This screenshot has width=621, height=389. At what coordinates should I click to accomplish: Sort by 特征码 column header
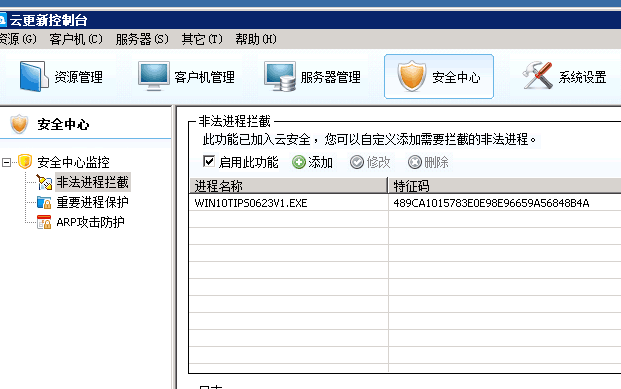pos(505,185)
